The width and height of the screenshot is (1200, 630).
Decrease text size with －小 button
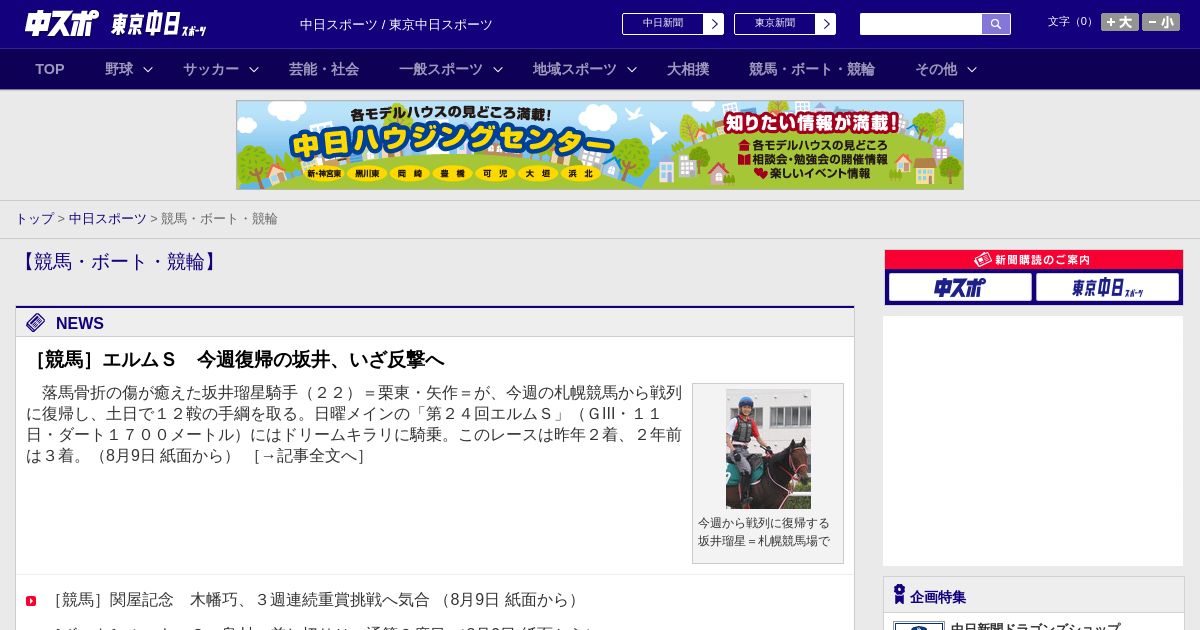(x=1161, y=22)
